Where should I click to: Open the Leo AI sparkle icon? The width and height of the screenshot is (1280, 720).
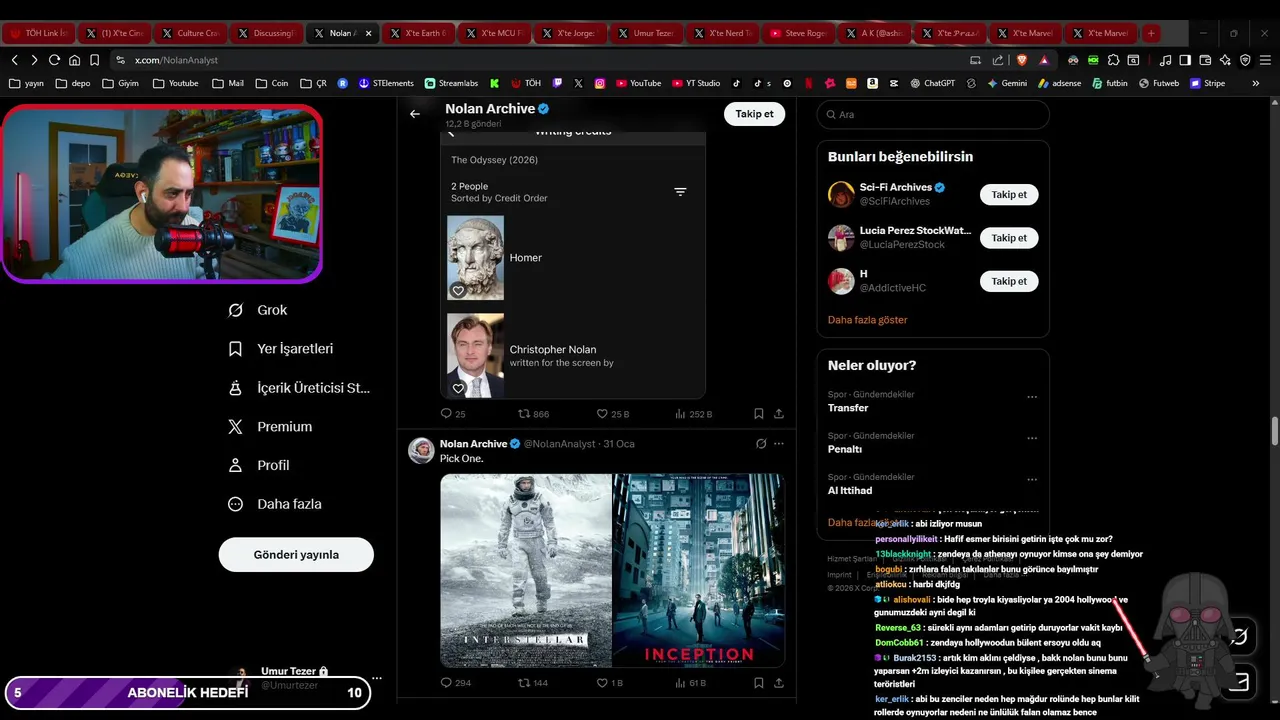[1225, 60]
